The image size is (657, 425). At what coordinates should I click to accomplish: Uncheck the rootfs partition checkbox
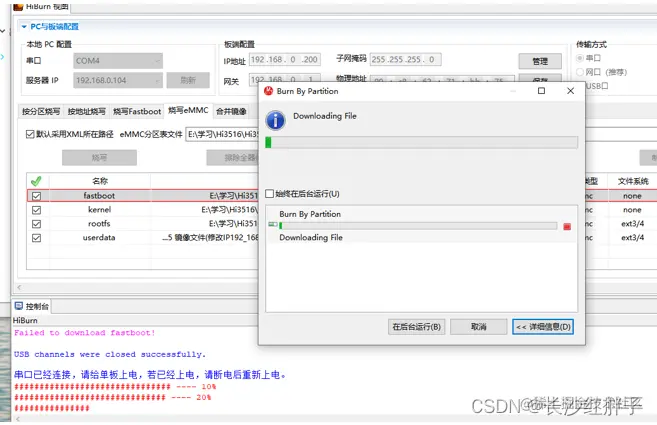36,224
